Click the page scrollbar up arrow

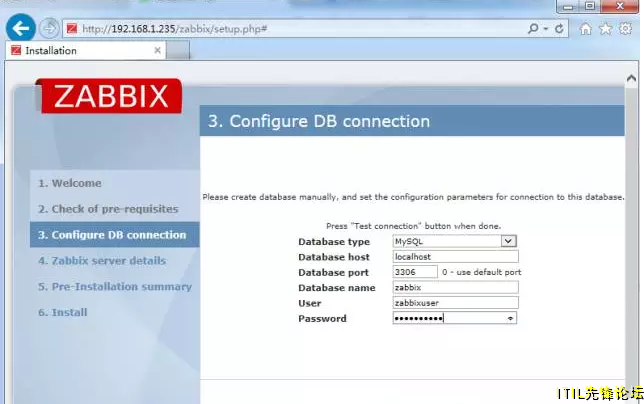click(x=631, y=78)
